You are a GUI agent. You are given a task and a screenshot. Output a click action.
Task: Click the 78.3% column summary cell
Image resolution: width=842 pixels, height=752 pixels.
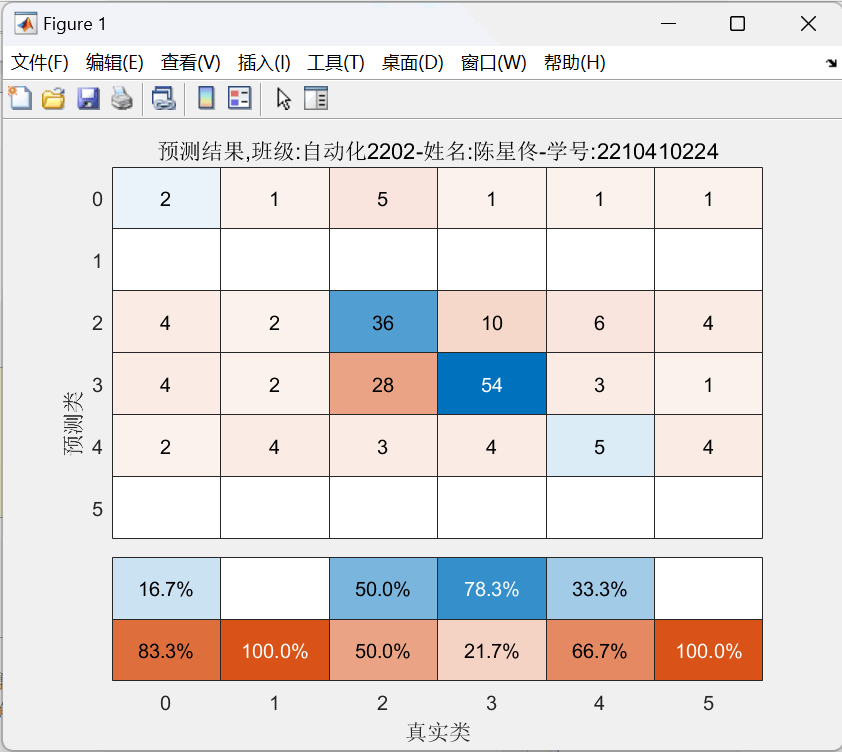[491, 589]
